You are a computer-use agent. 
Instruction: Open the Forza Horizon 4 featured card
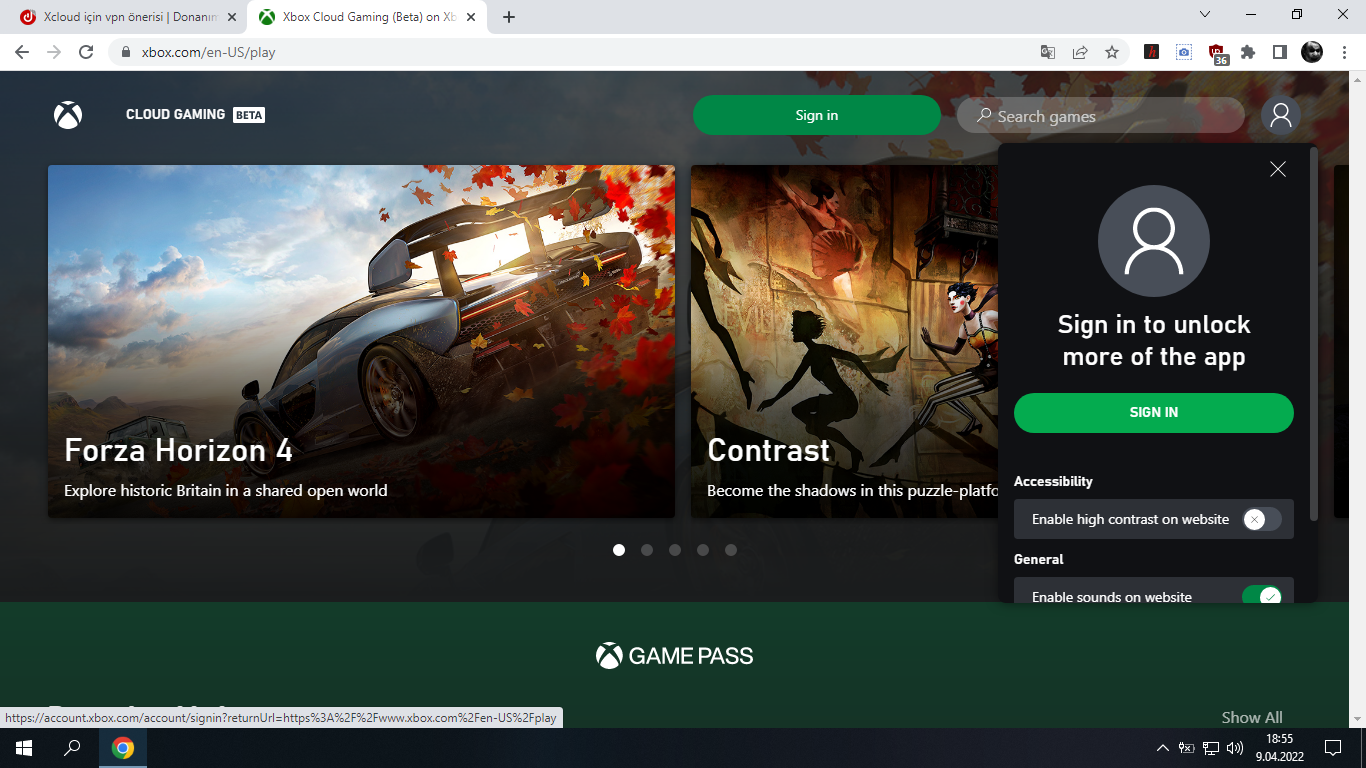361,341
